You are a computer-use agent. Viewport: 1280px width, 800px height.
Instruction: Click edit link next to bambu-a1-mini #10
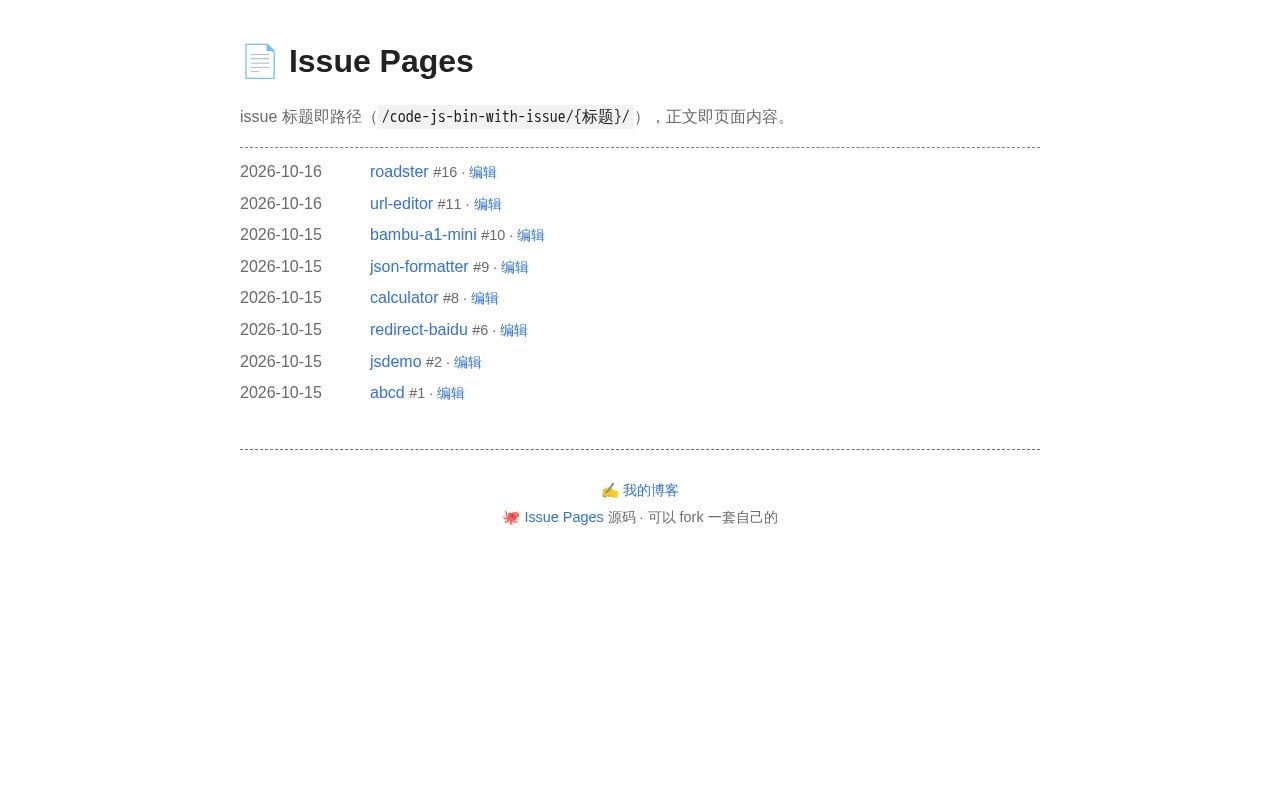[531, 235]
